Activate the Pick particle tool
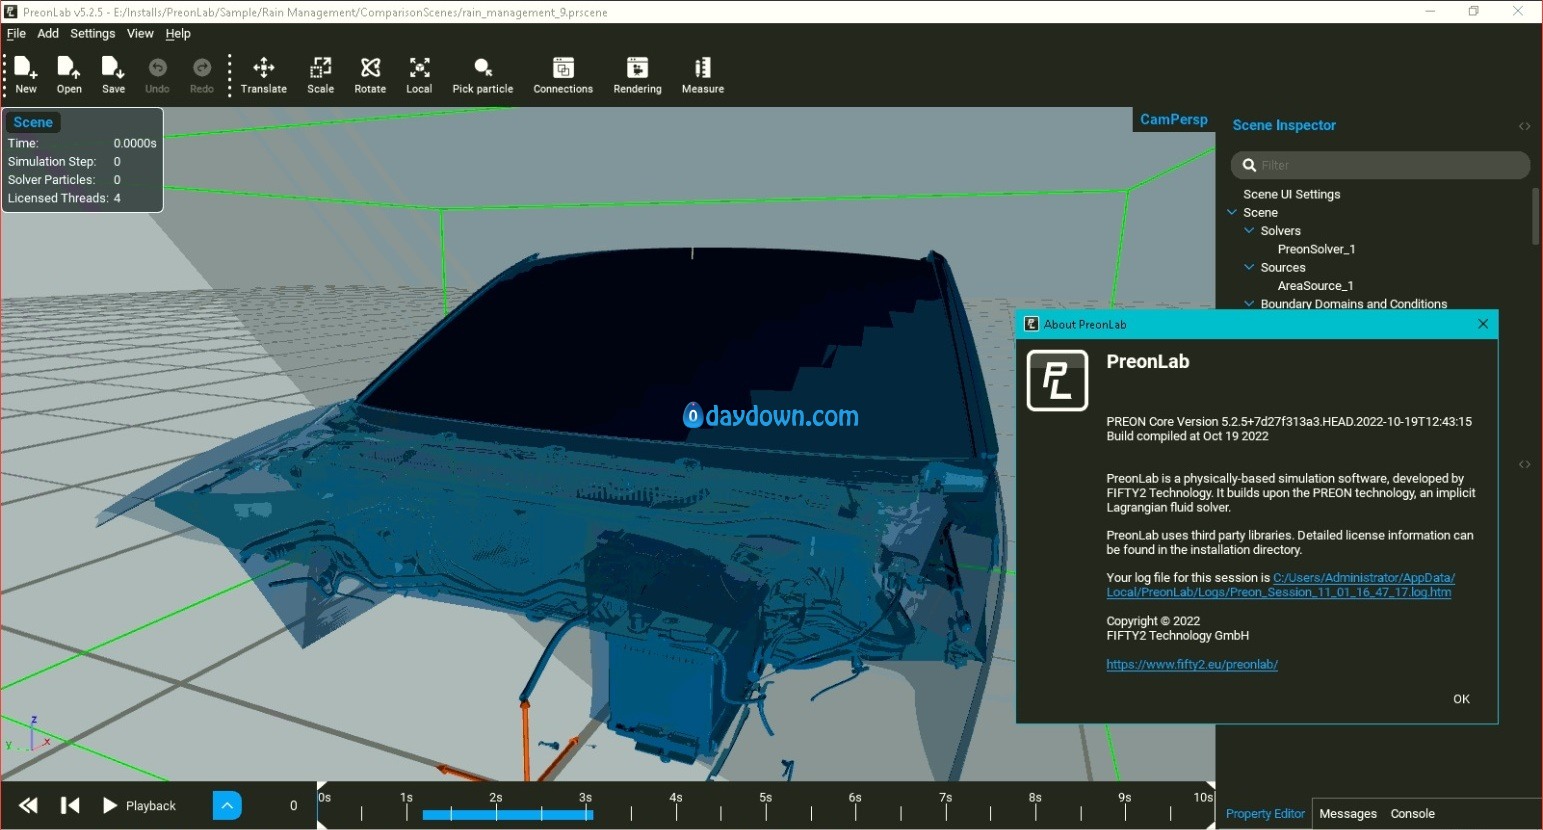The height and width of the screenshot is (830, 1543). 483,75
